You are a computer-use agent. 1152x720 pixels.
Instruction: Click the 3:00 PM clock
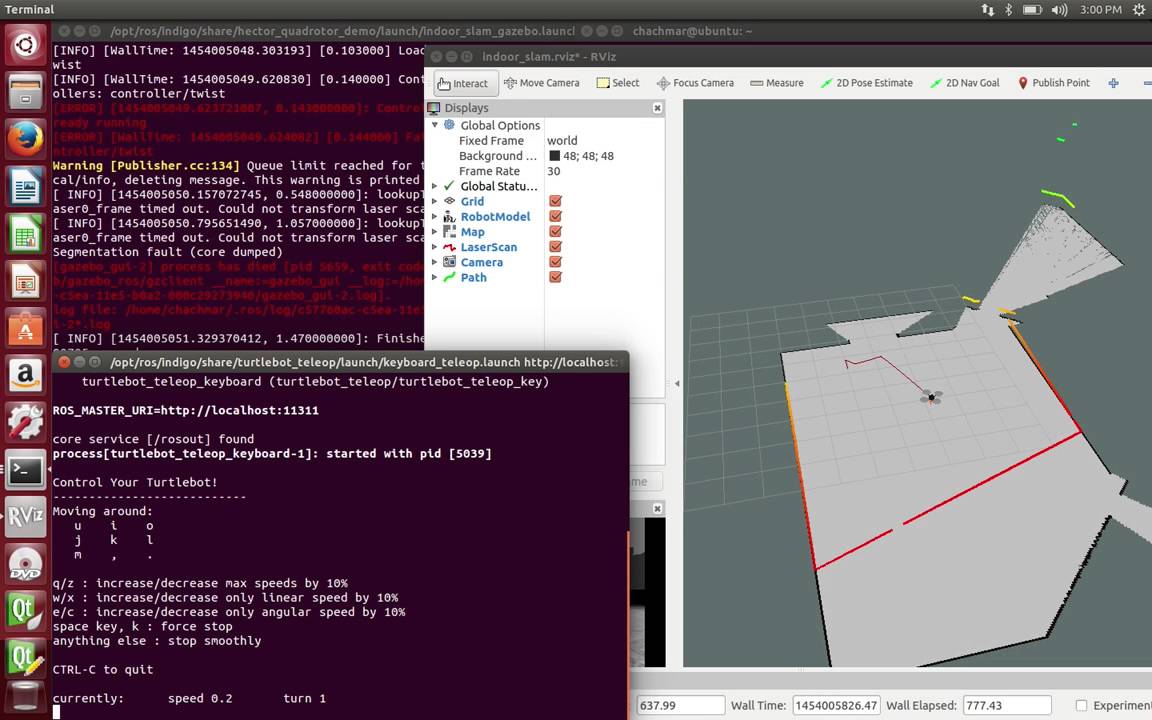coord(1101,10)
